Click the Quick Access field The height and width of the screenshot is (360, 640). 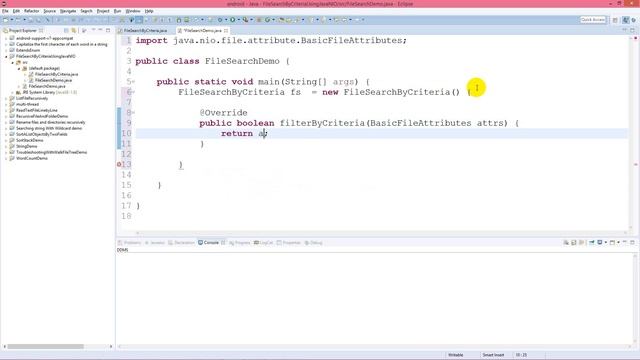click(593, 20)
